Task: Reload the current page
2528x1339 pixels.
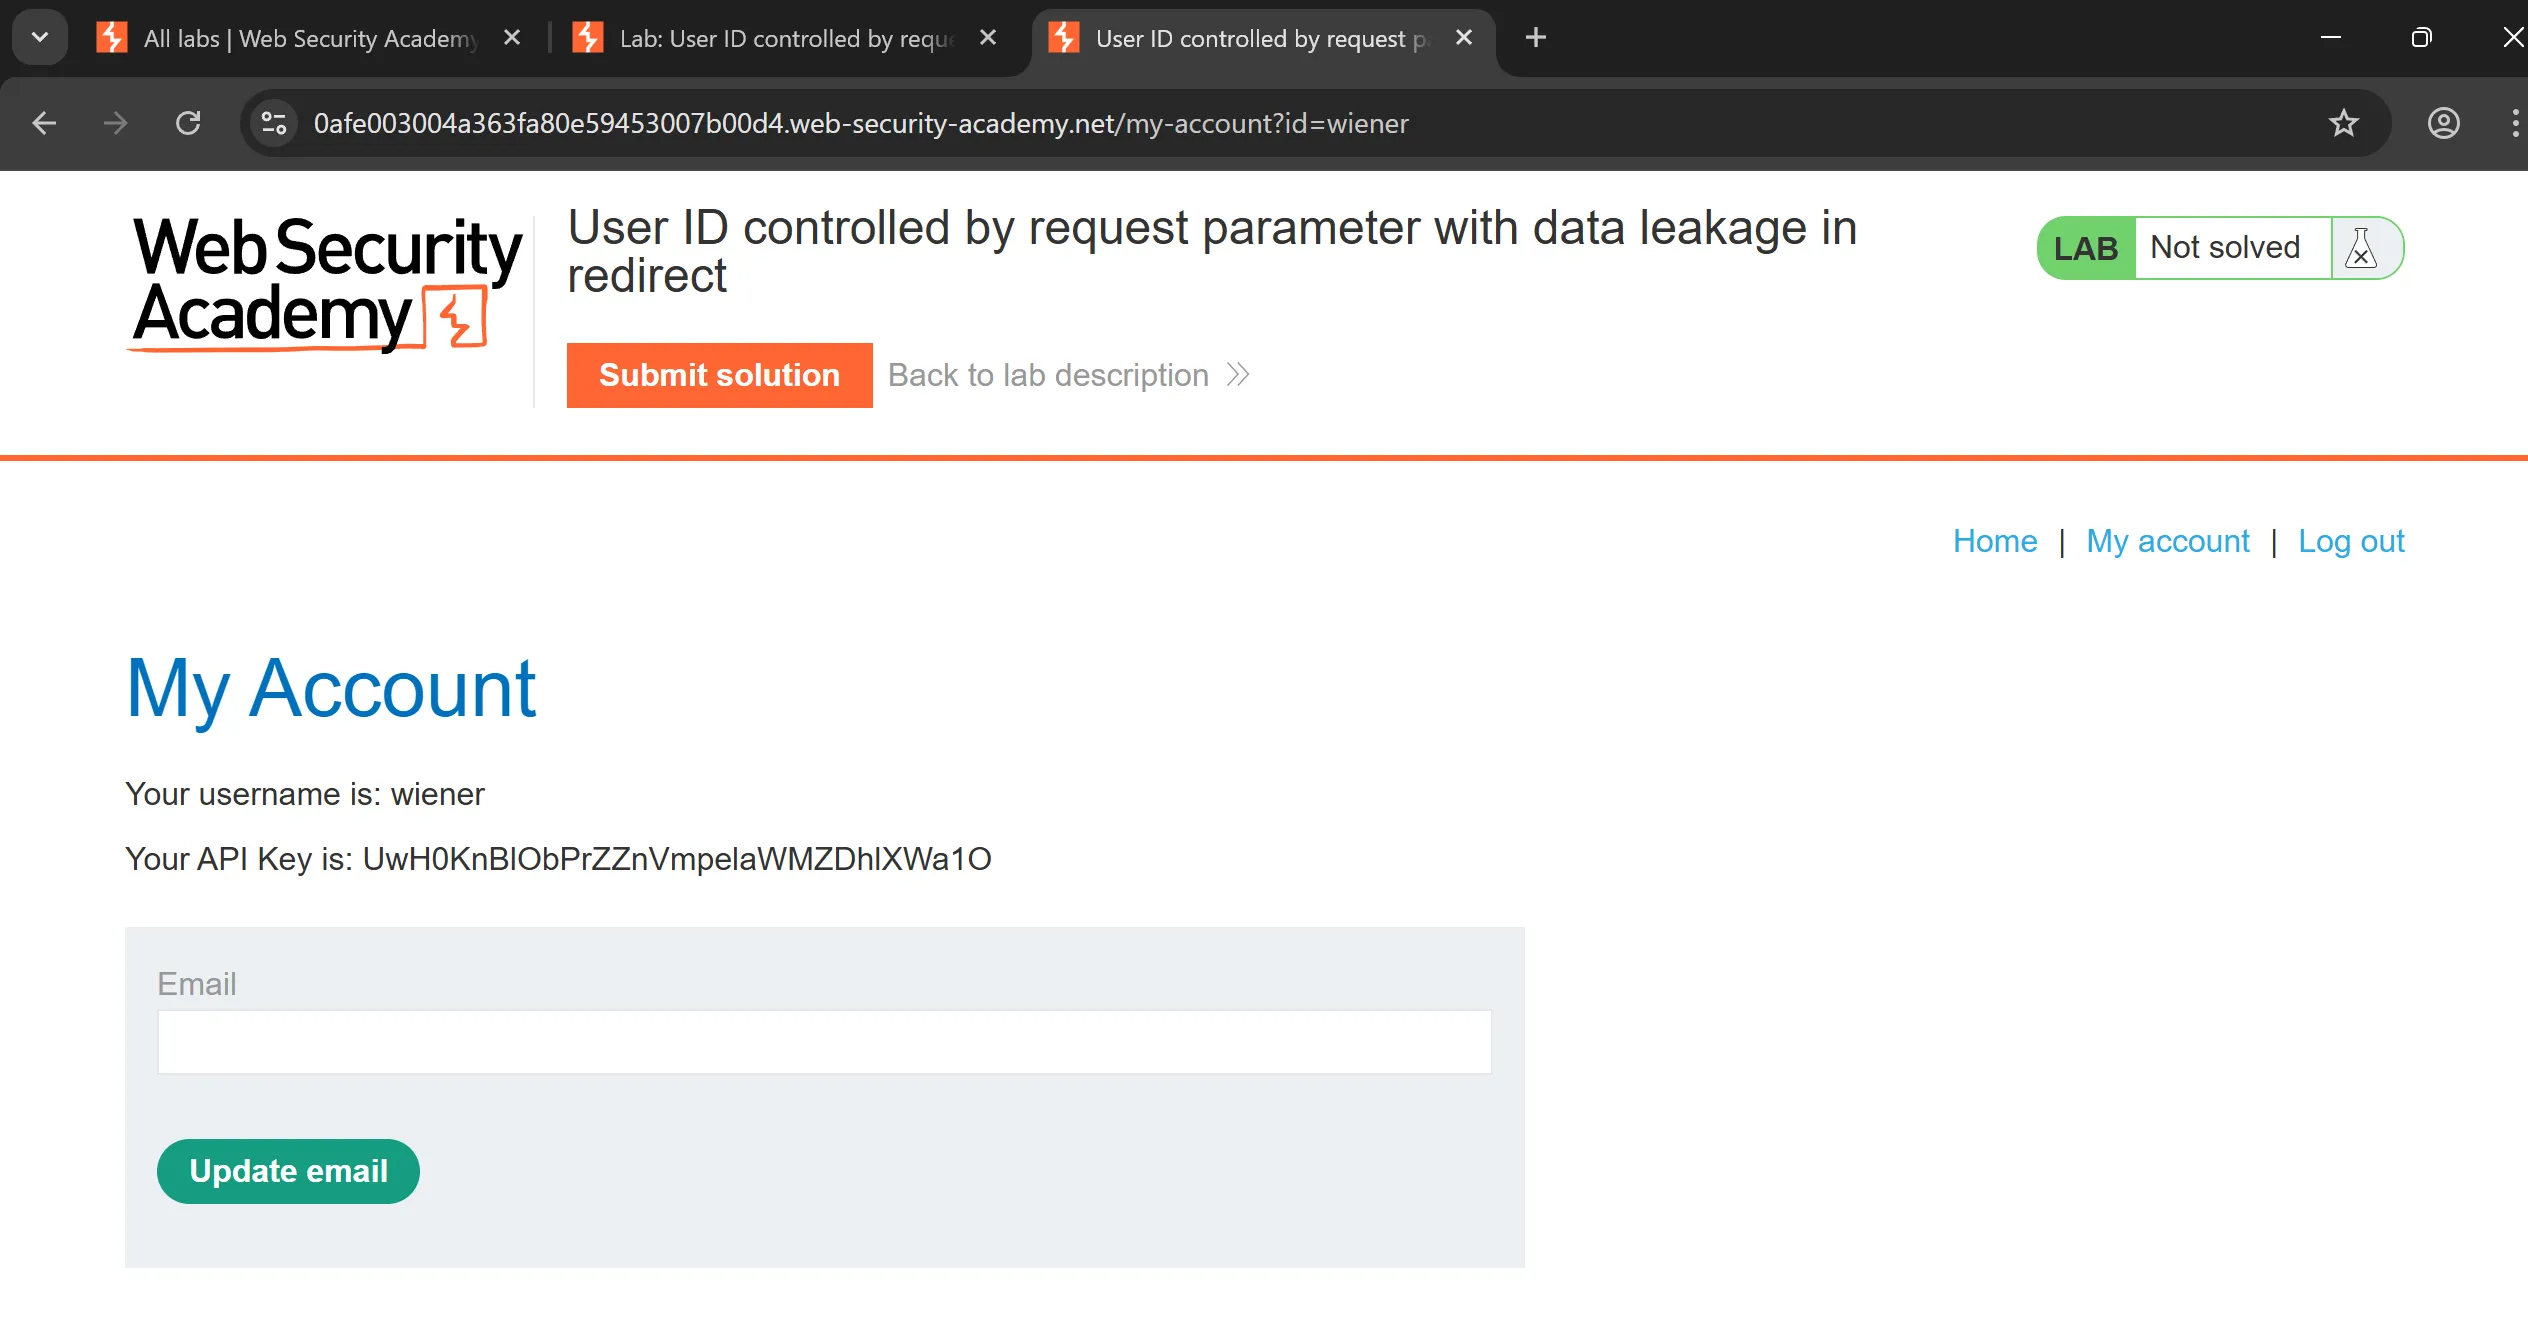Action: click(188, 123)
